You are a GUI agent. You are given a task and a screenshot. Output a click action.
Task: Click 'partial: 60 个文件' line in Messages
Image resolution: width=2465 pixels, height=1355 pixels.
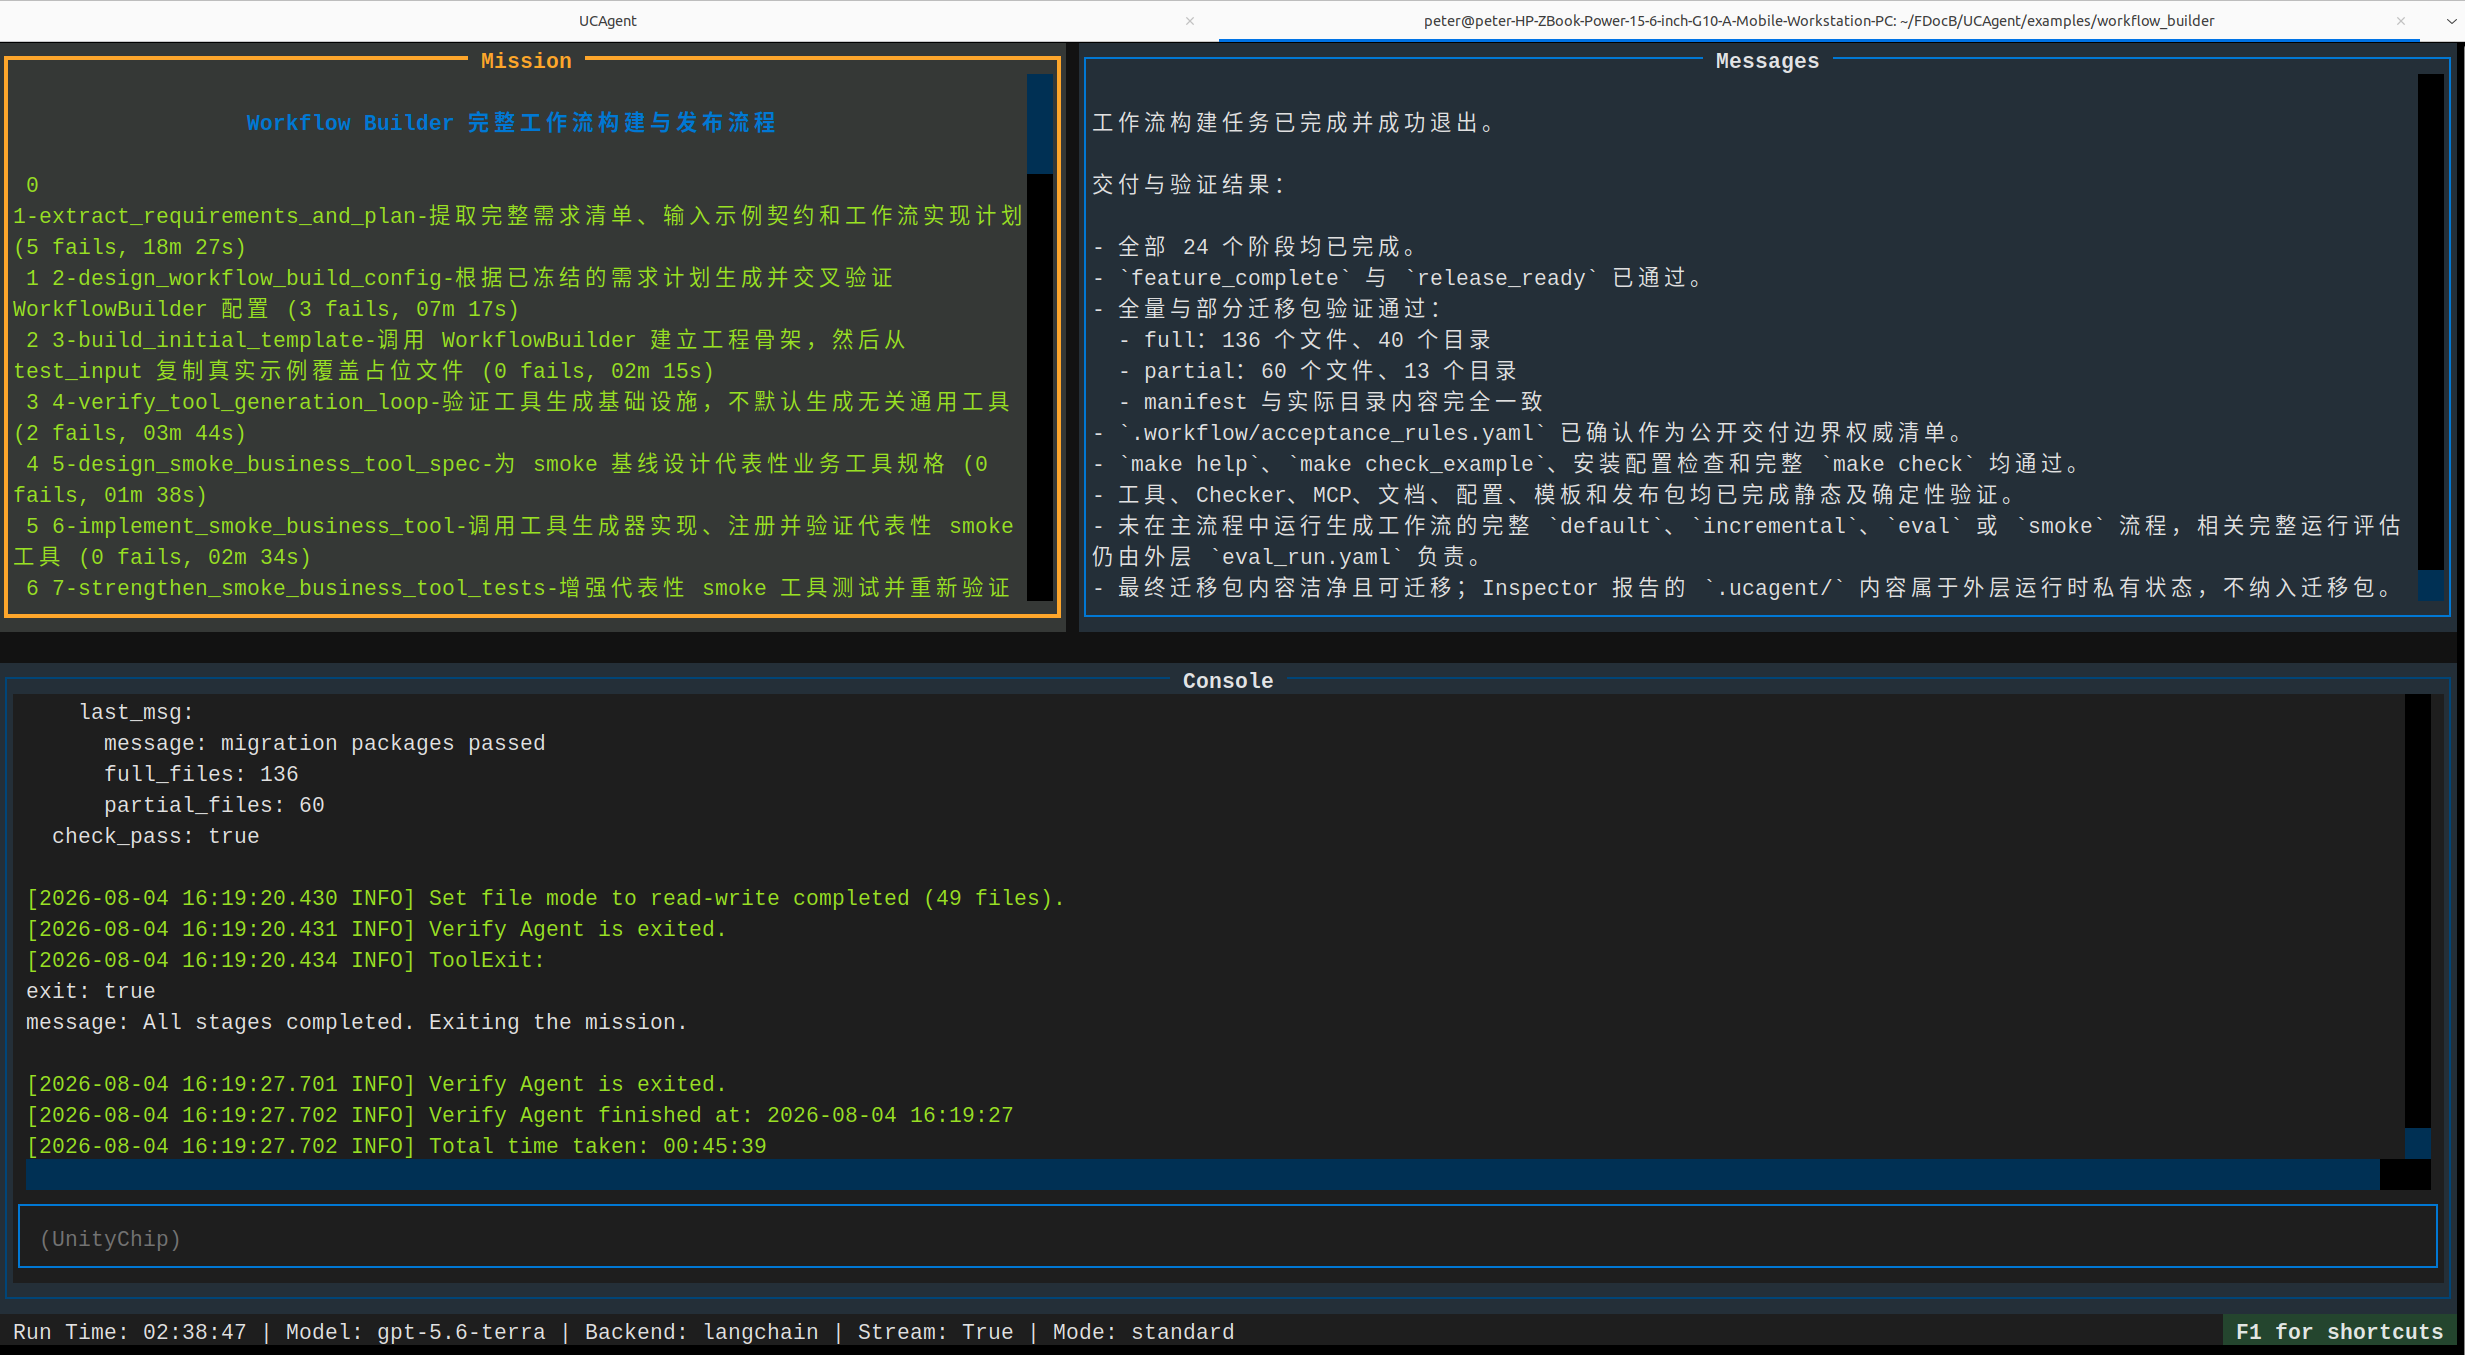pyautogui.click(x=1318, y=371)
